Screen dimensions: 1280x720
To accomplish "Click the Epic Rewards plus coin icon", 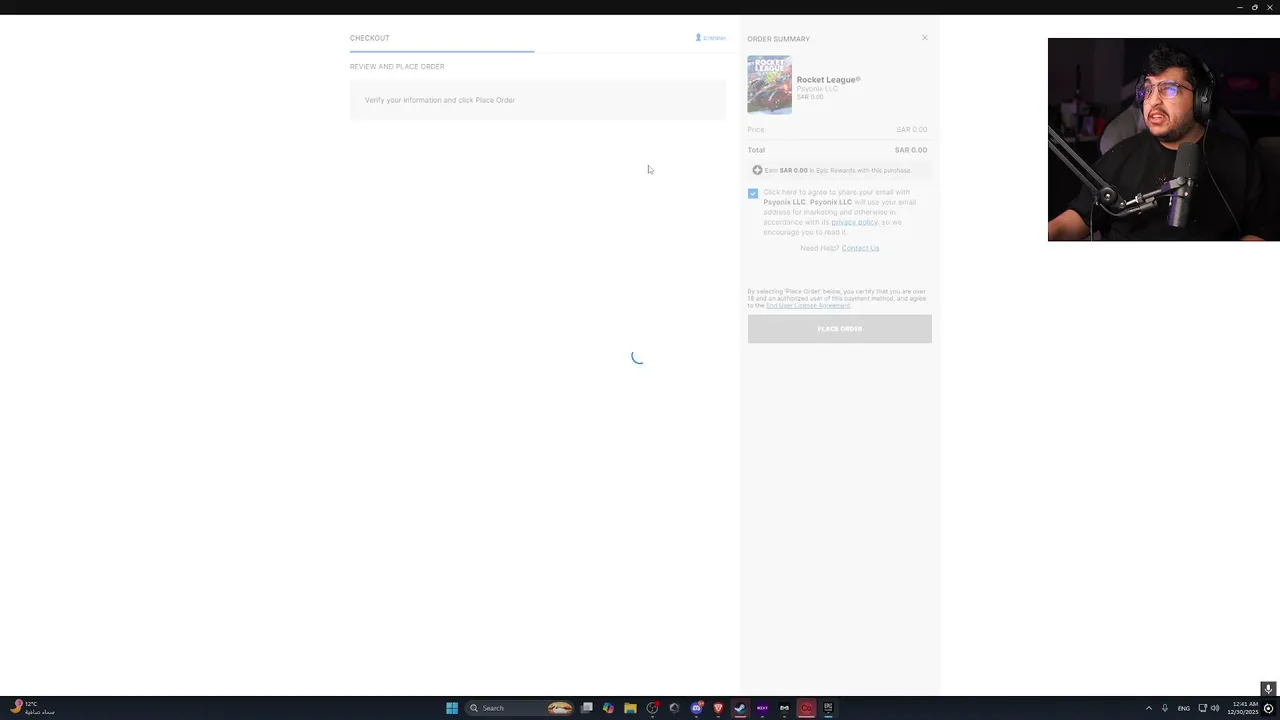I will click(x=757, y=170).
